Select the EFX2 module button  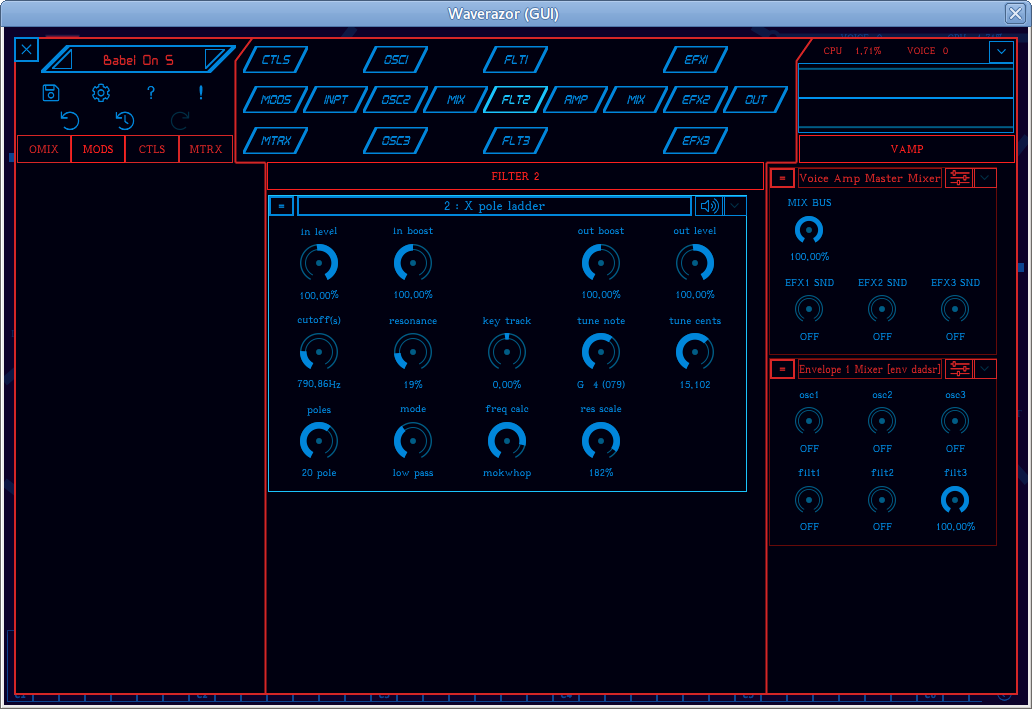[696, 100]
